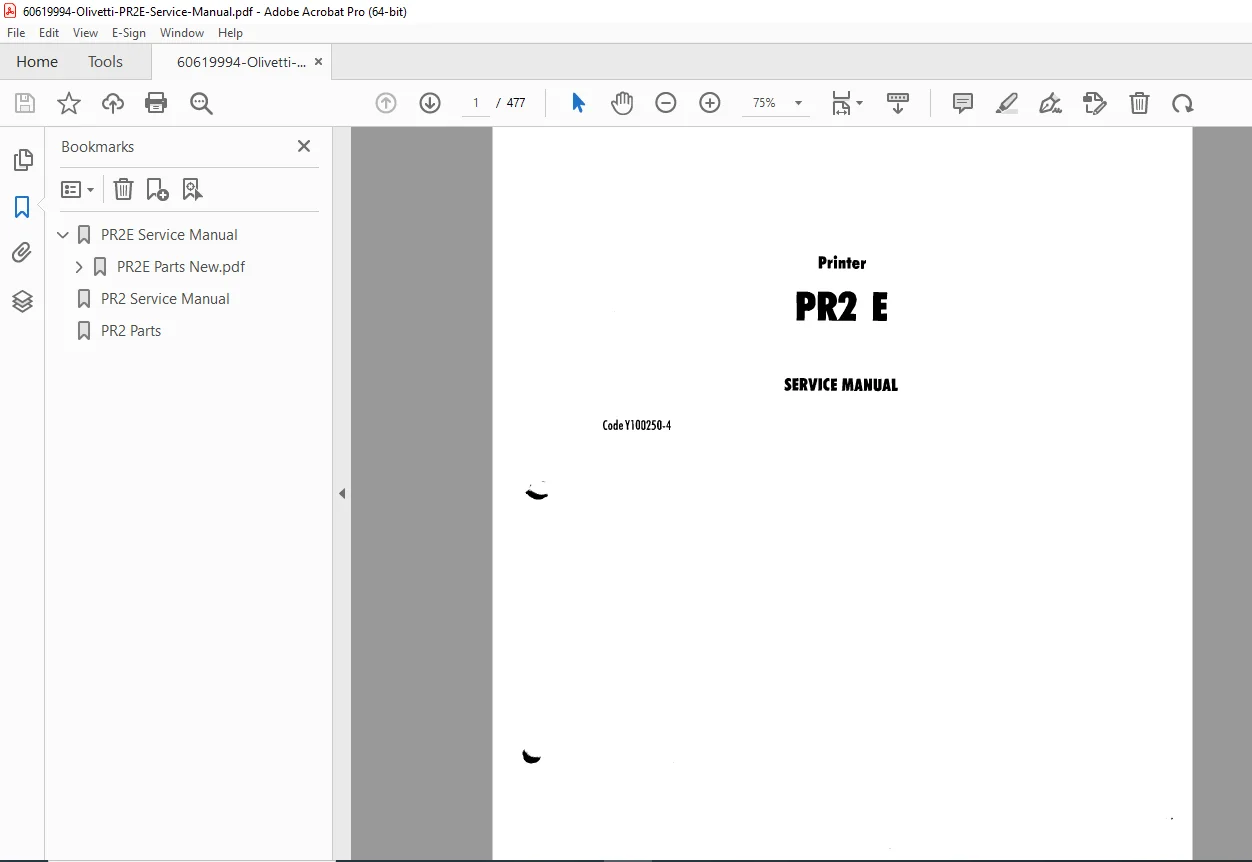Image resolution: width=1252 pixels, height=862 pixels.
Task: Open the fit page display options
Action: [x=847, y=103]
